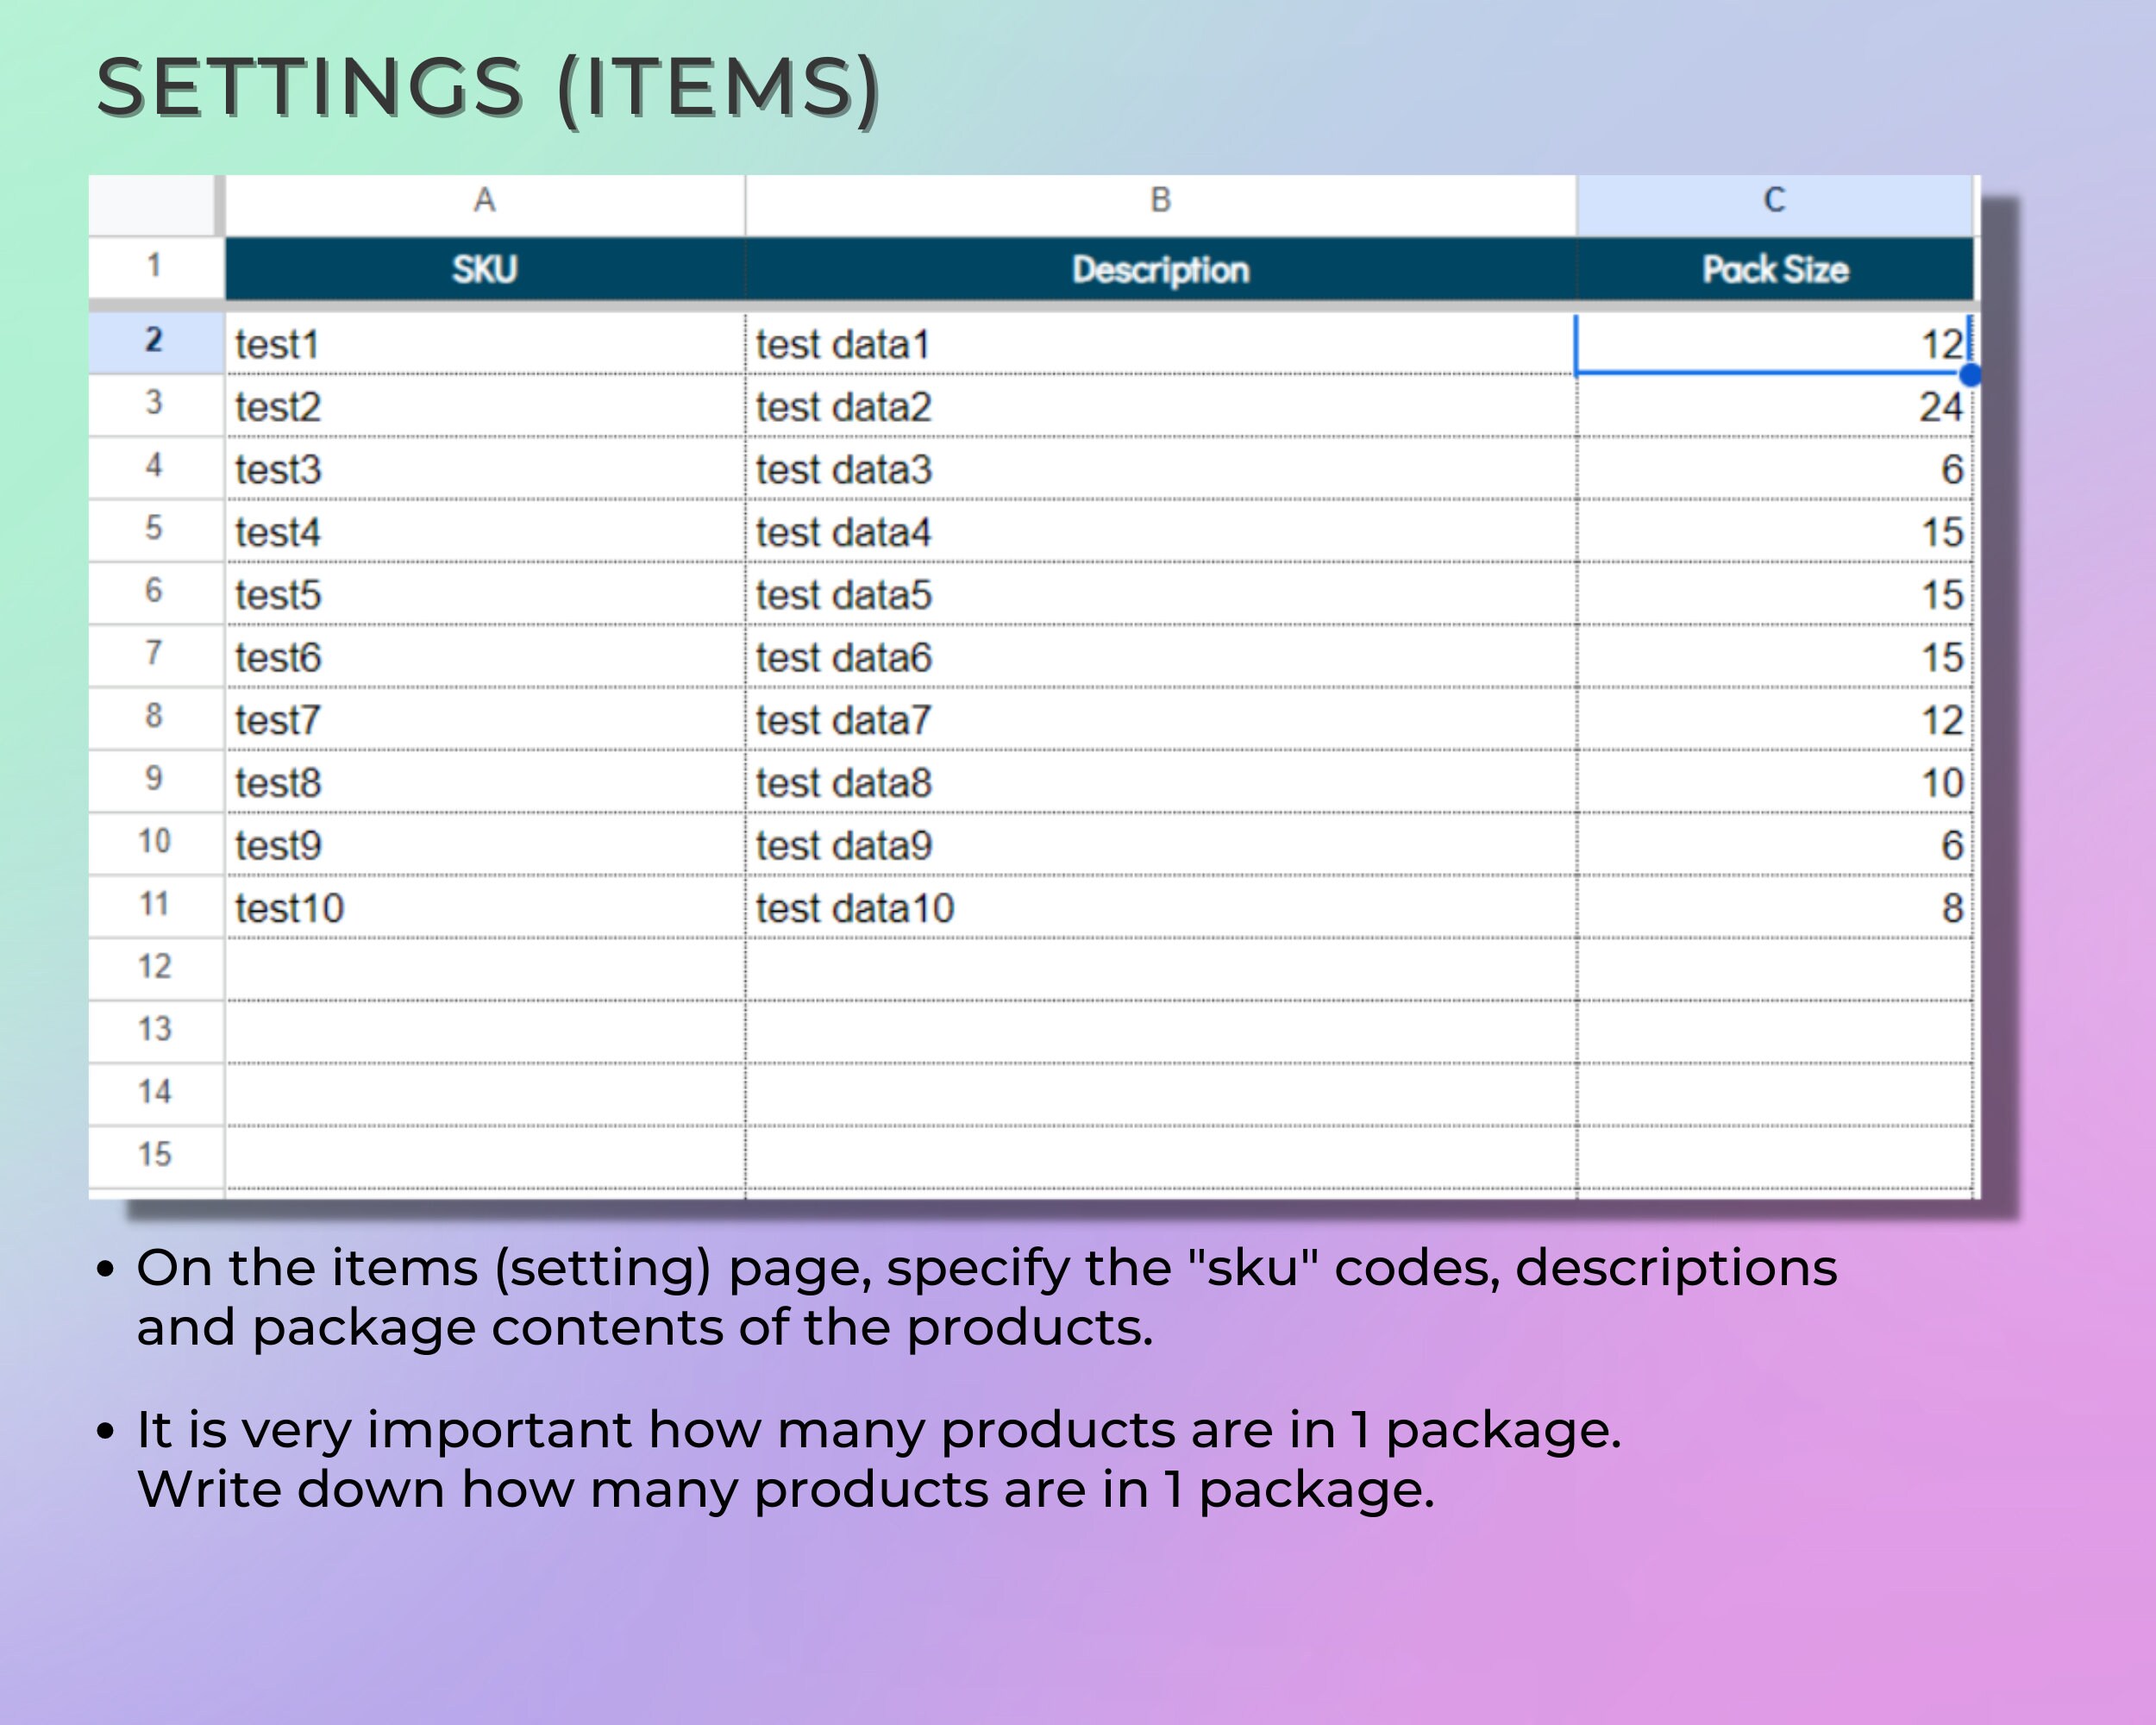Click the empty cell in row 12 column A
This screenshot has height=1725, width=2156.
(x=484, y=967)
